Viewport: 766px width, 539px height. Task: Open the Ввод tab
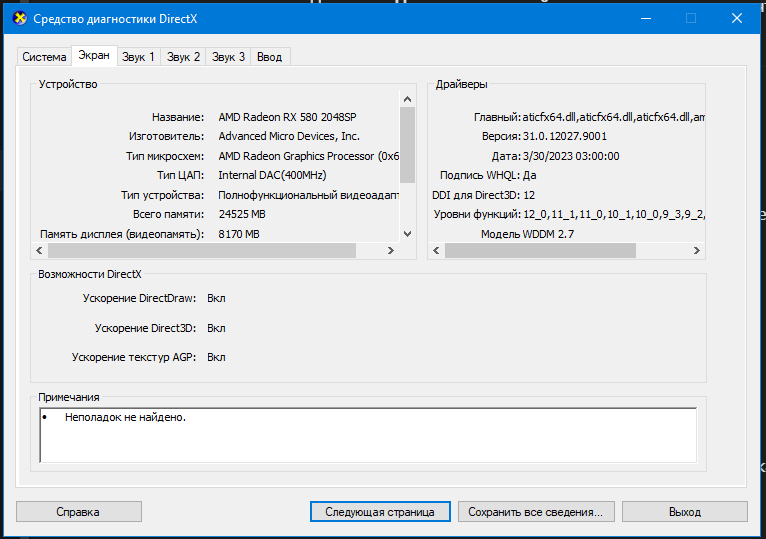[x=269, y=57]
